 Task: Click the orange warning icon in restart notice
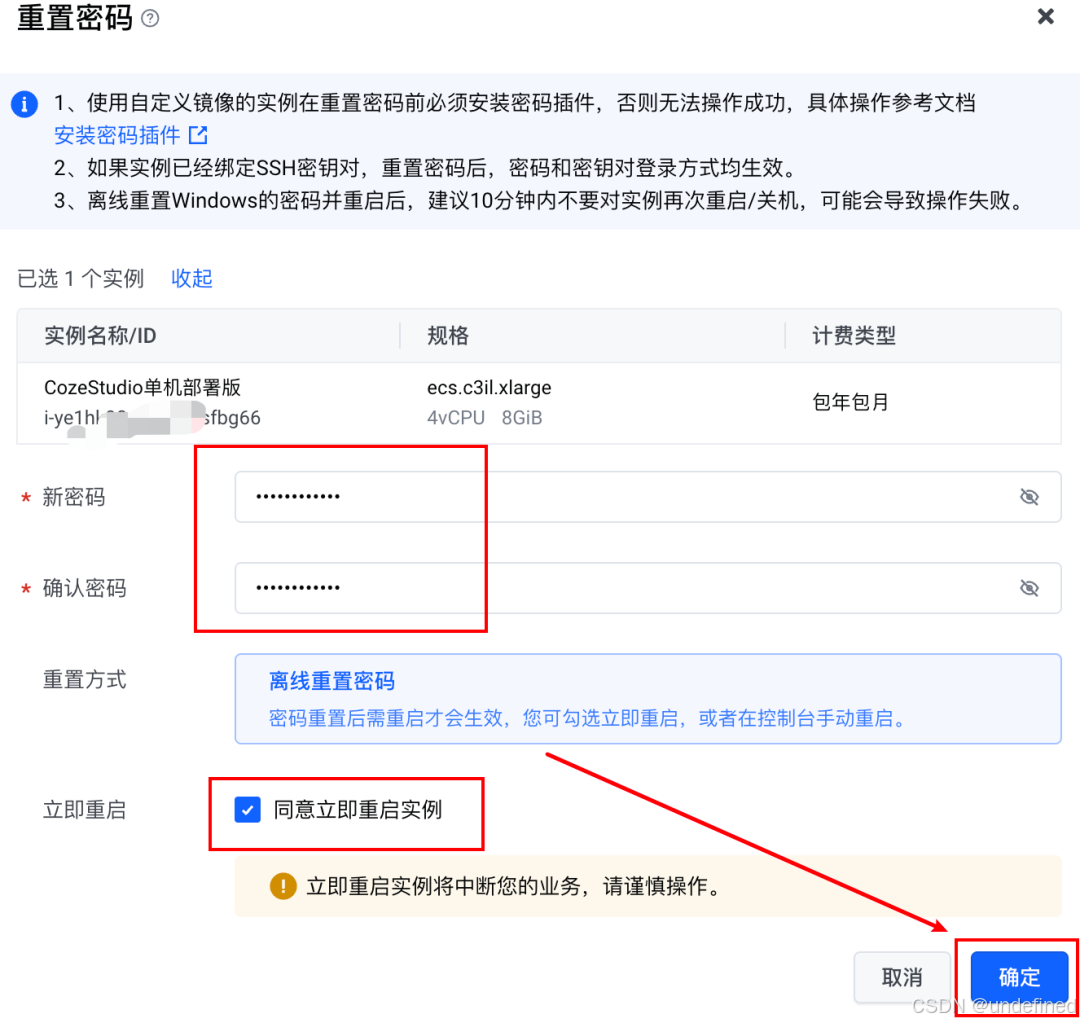(283, 886)
